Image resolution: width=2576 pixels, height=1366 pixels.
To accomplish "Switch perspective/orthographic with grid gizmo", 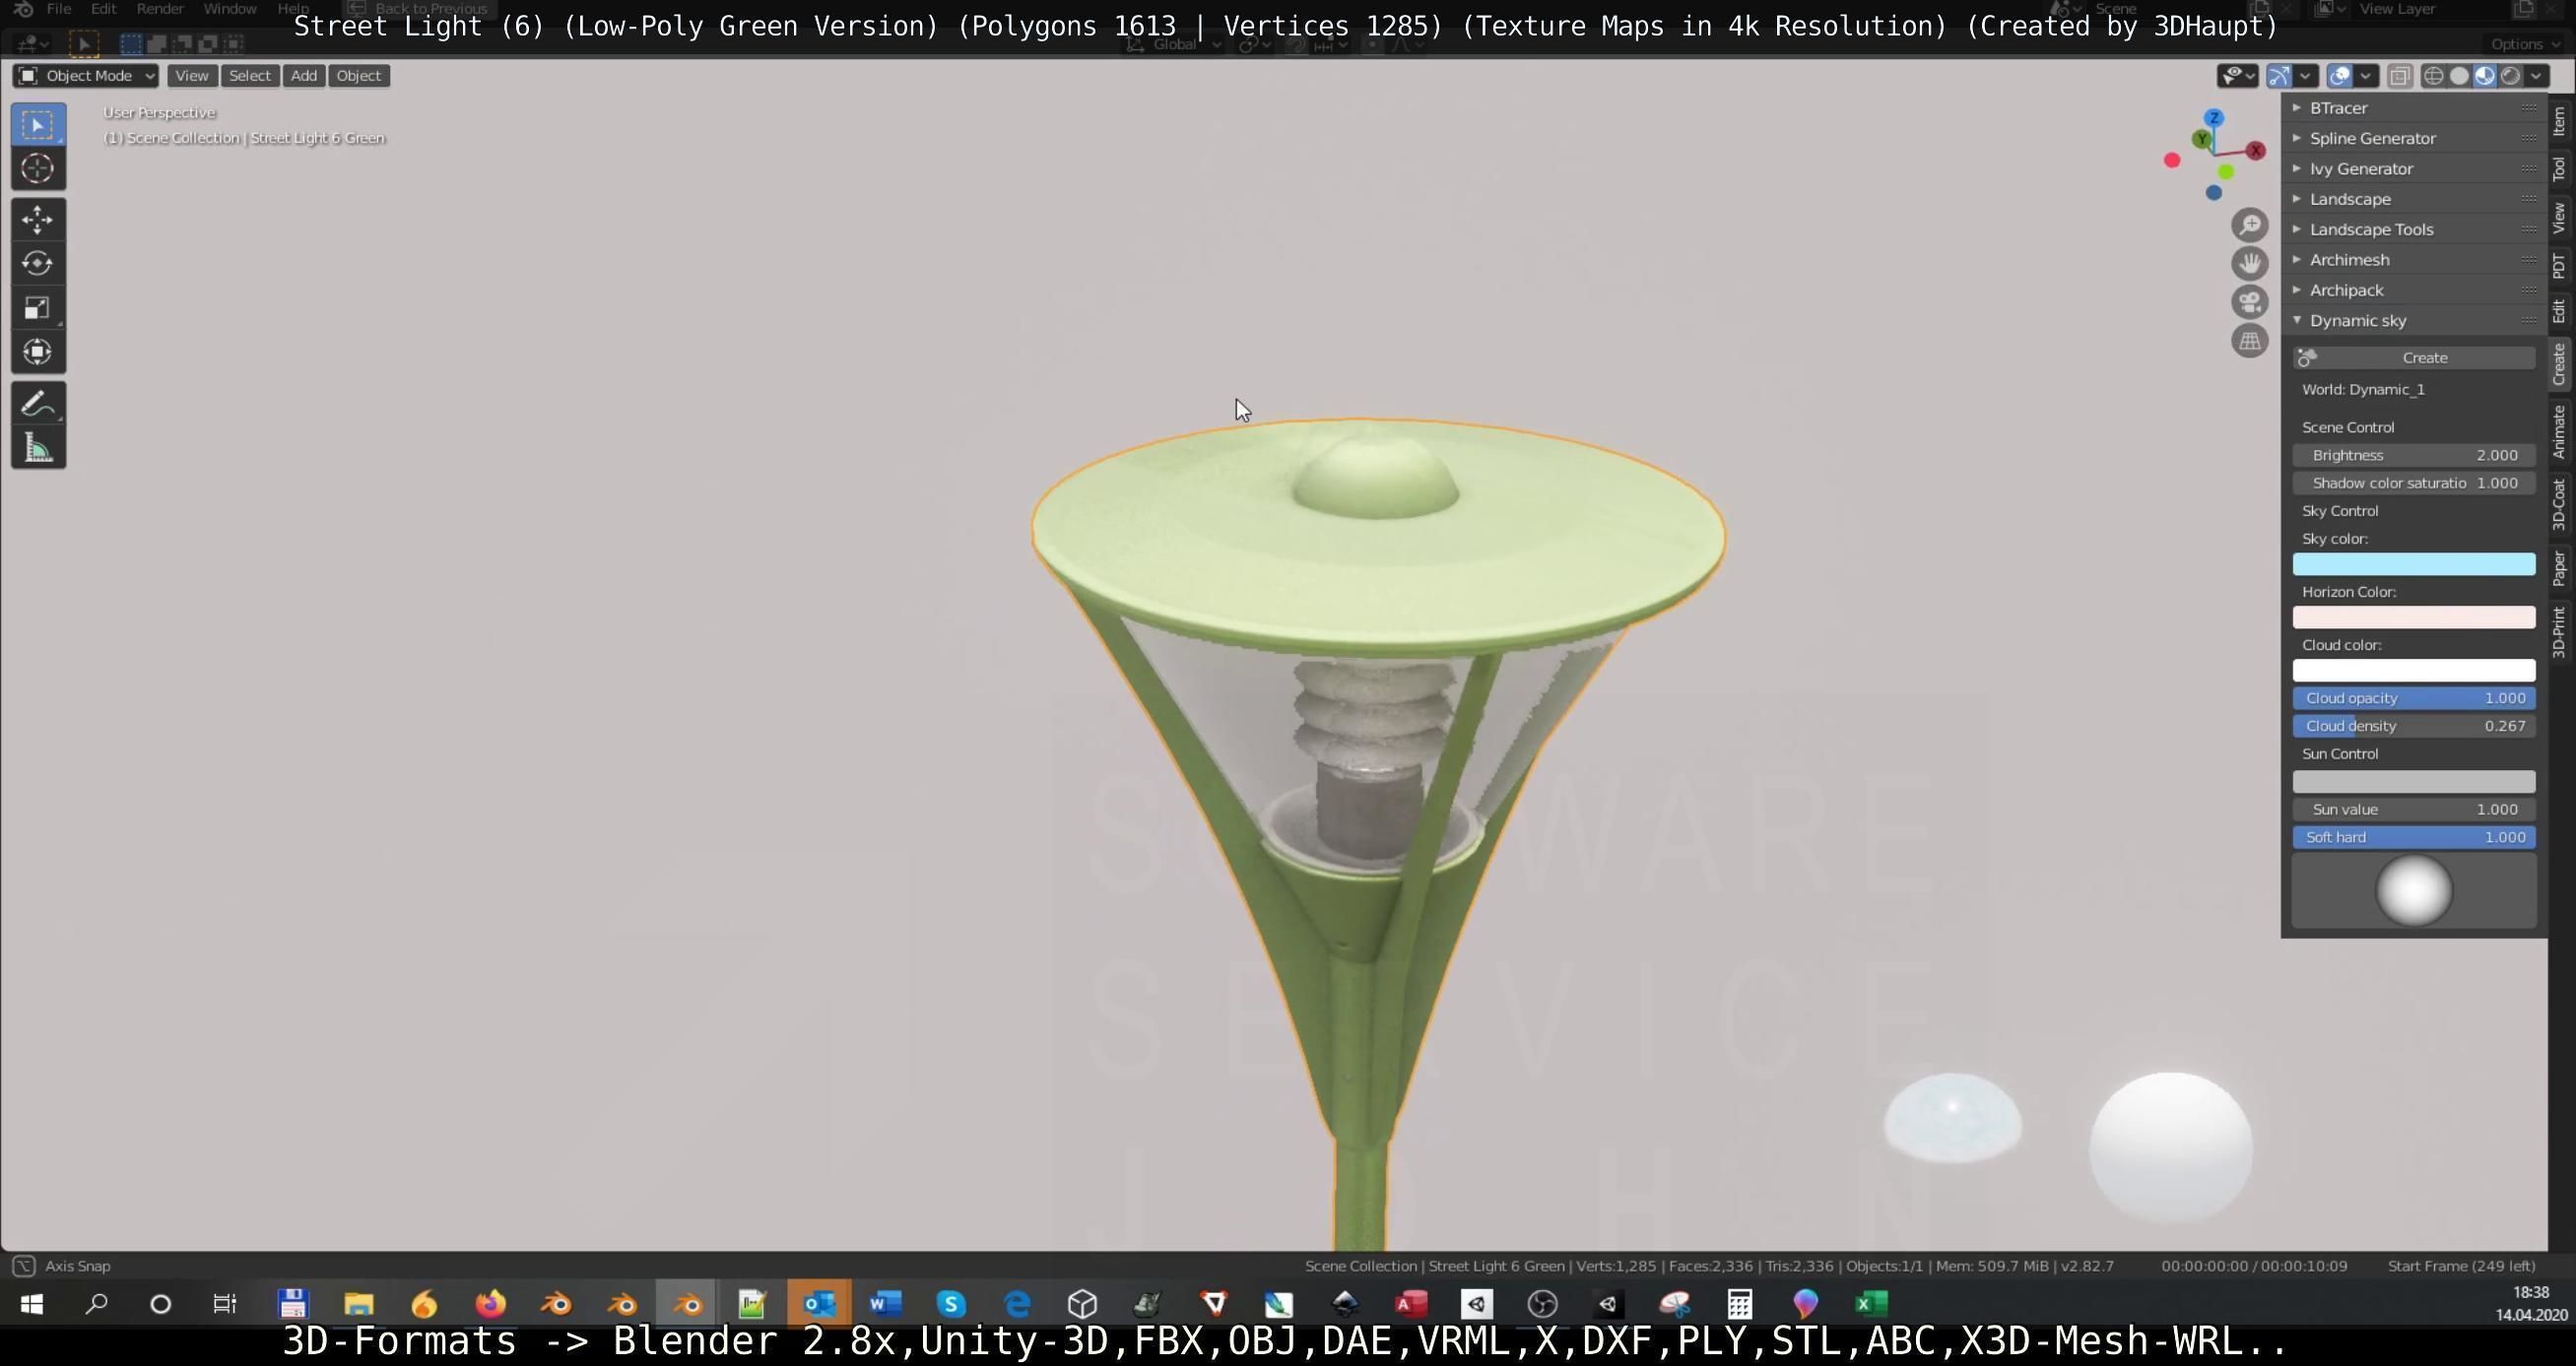I will [2249, 341].
